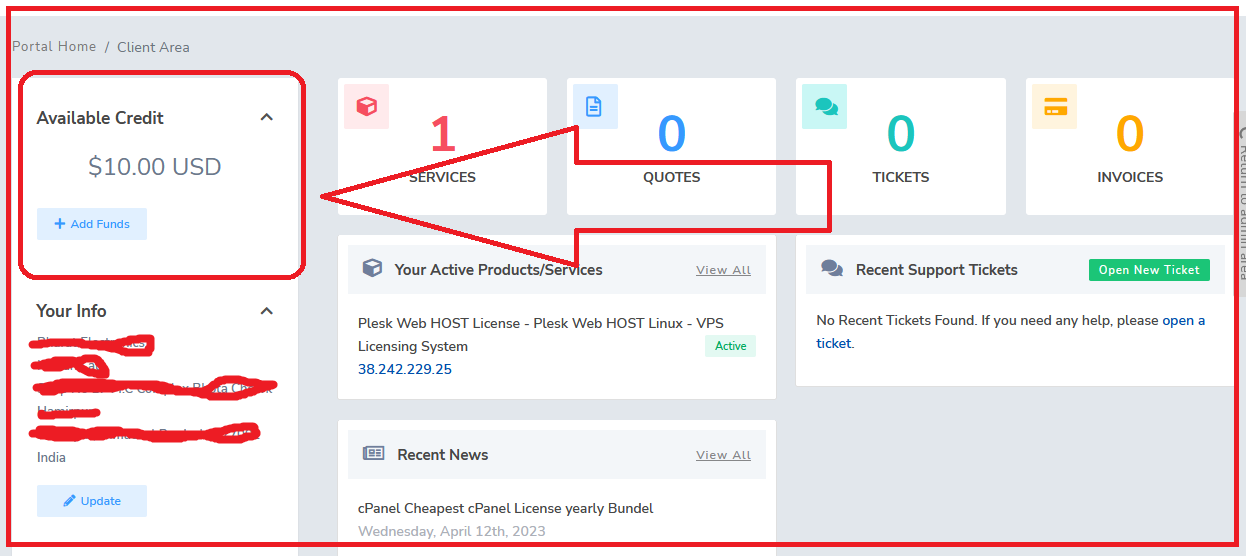Click the blue Quotes document icon

pos(594,106)
